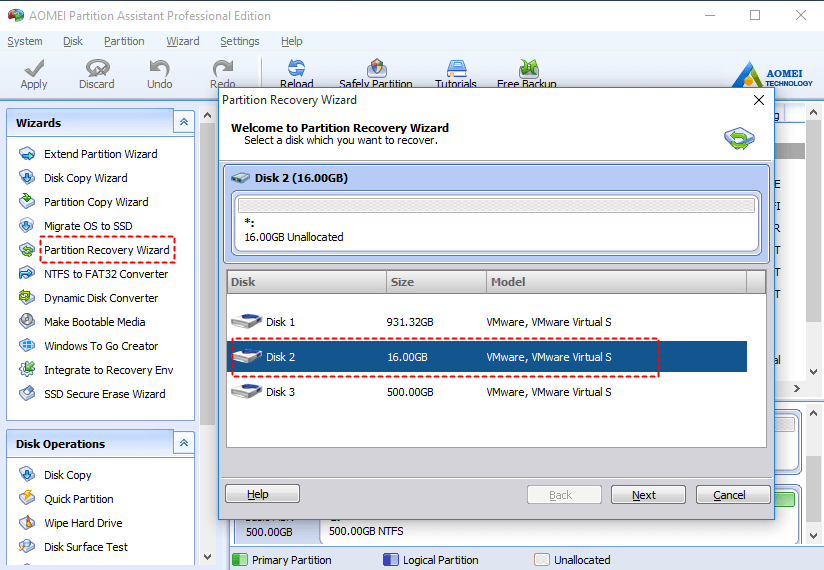Click Migrate OS to SSD icon
This screenshot has width=824, height=570.
(x=27, y=226)
